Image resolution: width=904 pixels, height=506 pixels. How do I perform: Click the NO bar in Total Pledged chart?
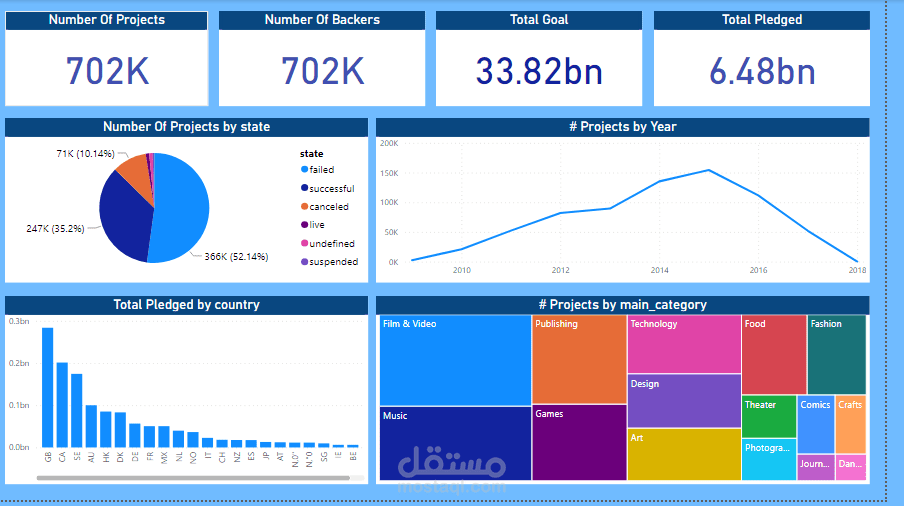point(193,440)
